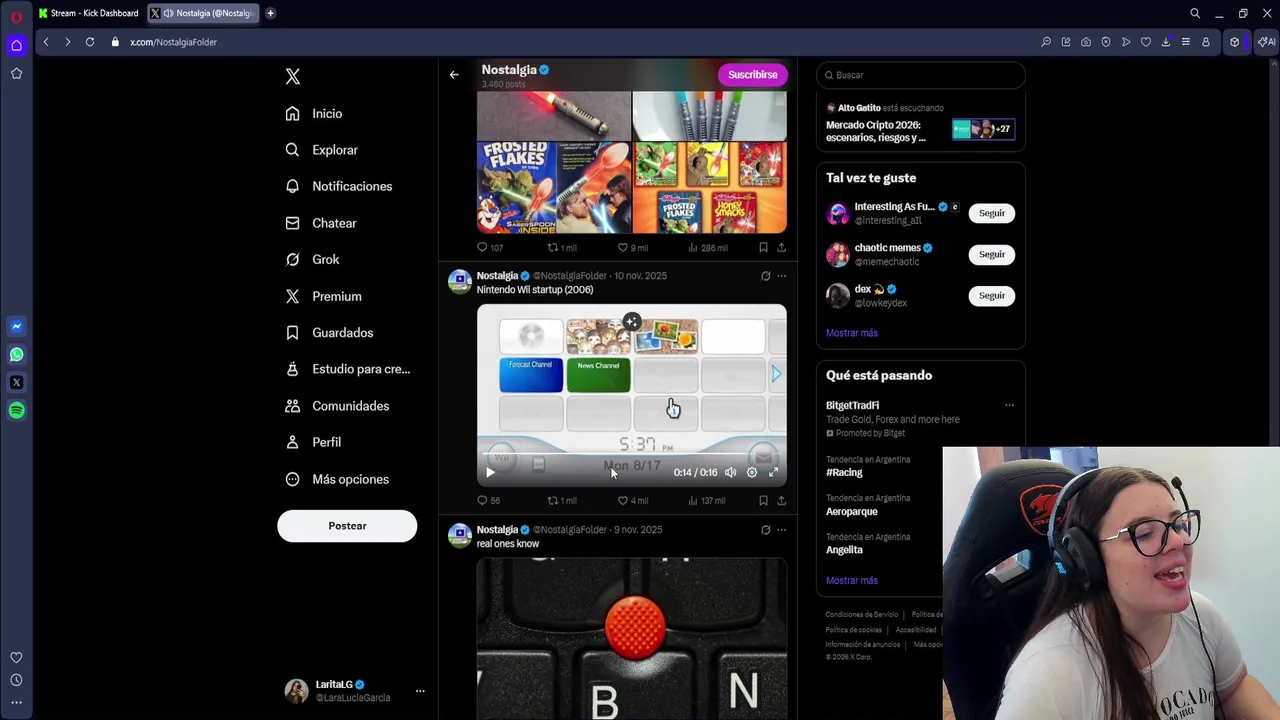The width and height of the screenshot is (1280, 720).
Task: Seek on the Wii video progress bar
Action: [x=631, y=456]
